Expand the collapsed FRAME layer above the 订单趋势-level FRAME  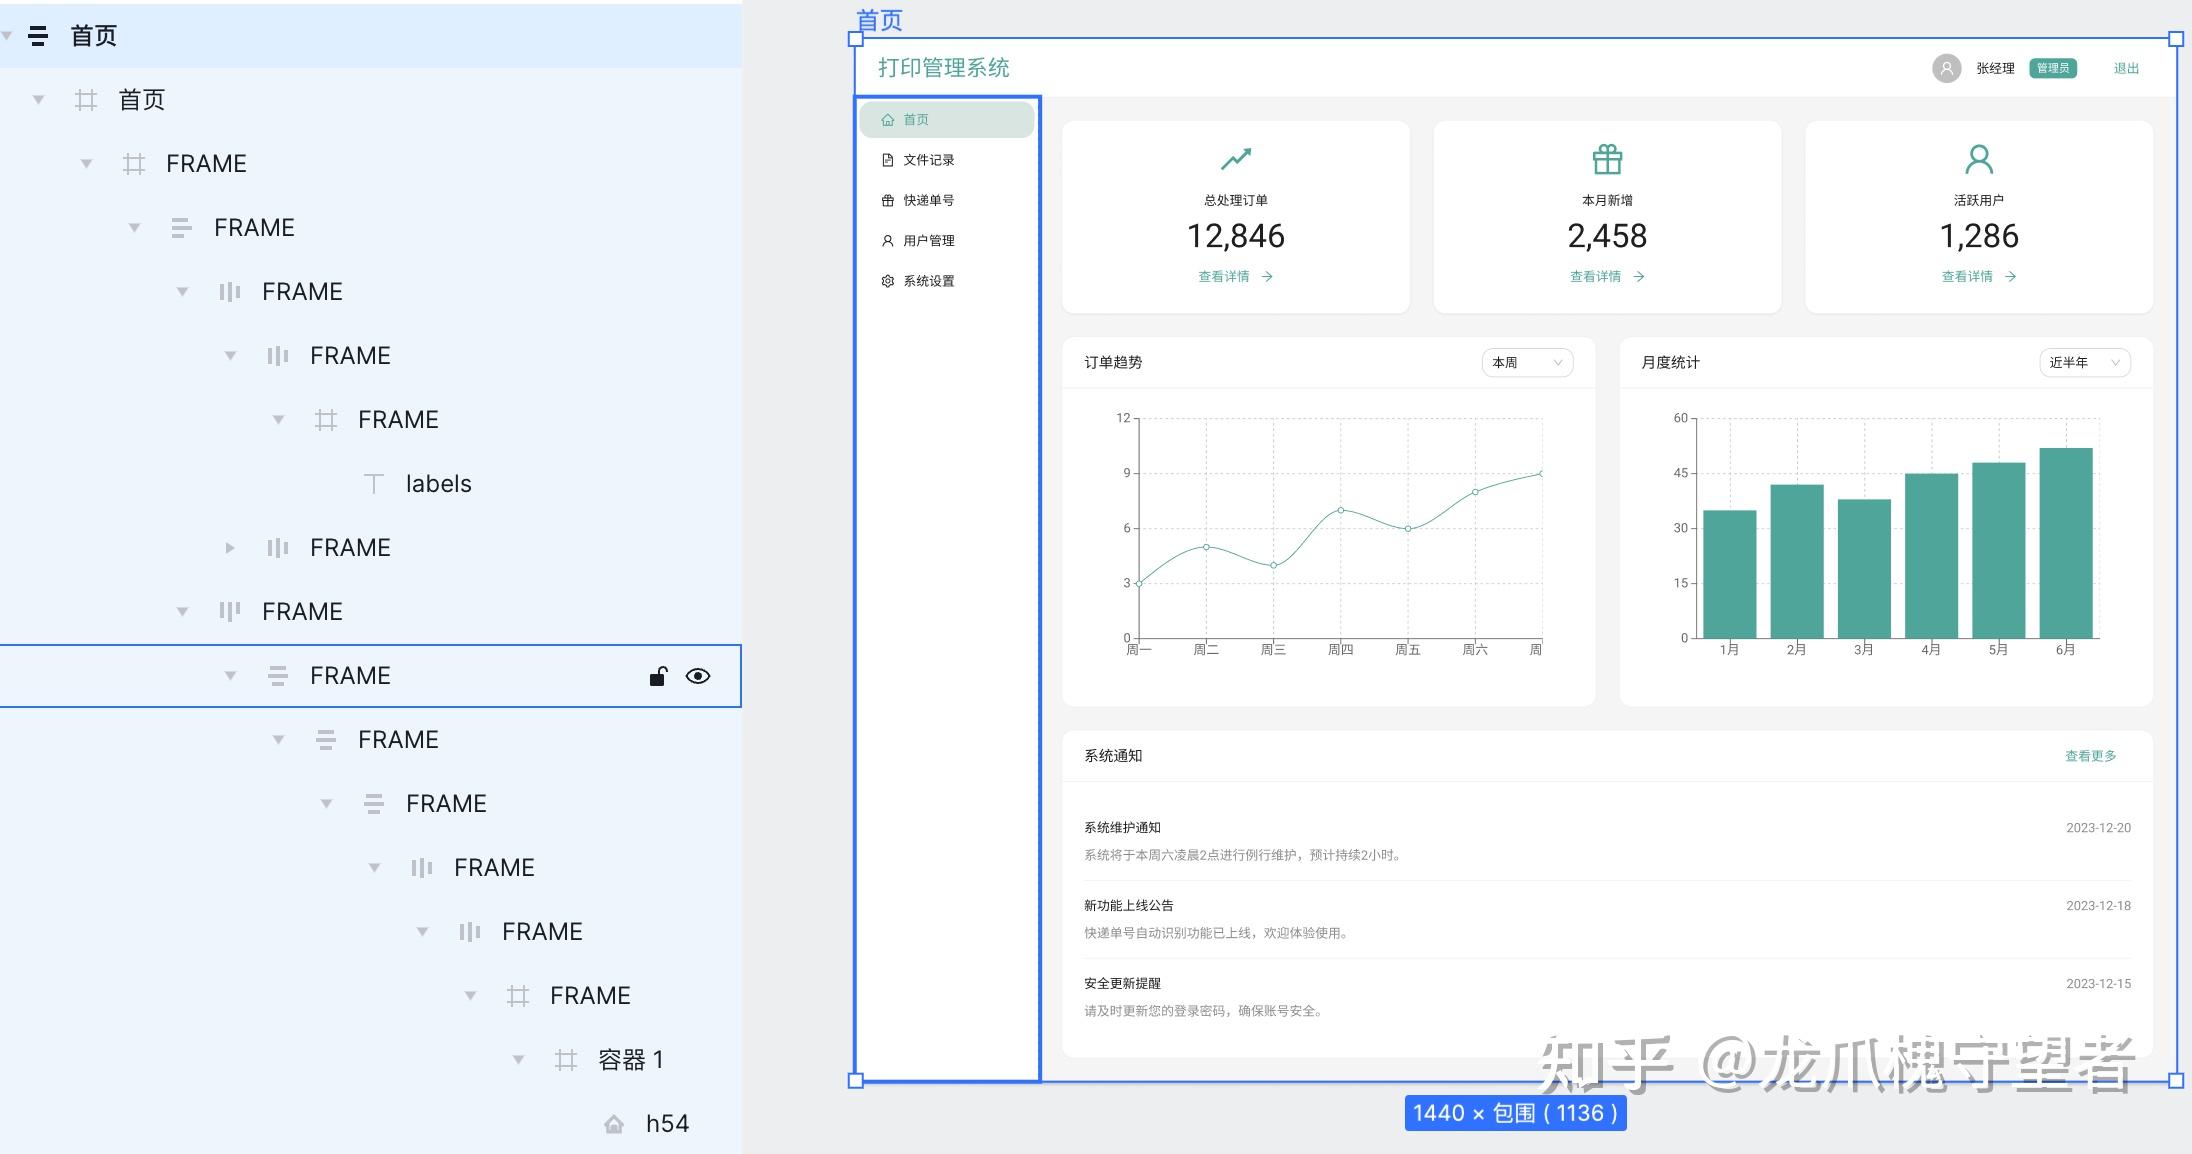click(230, 548)
